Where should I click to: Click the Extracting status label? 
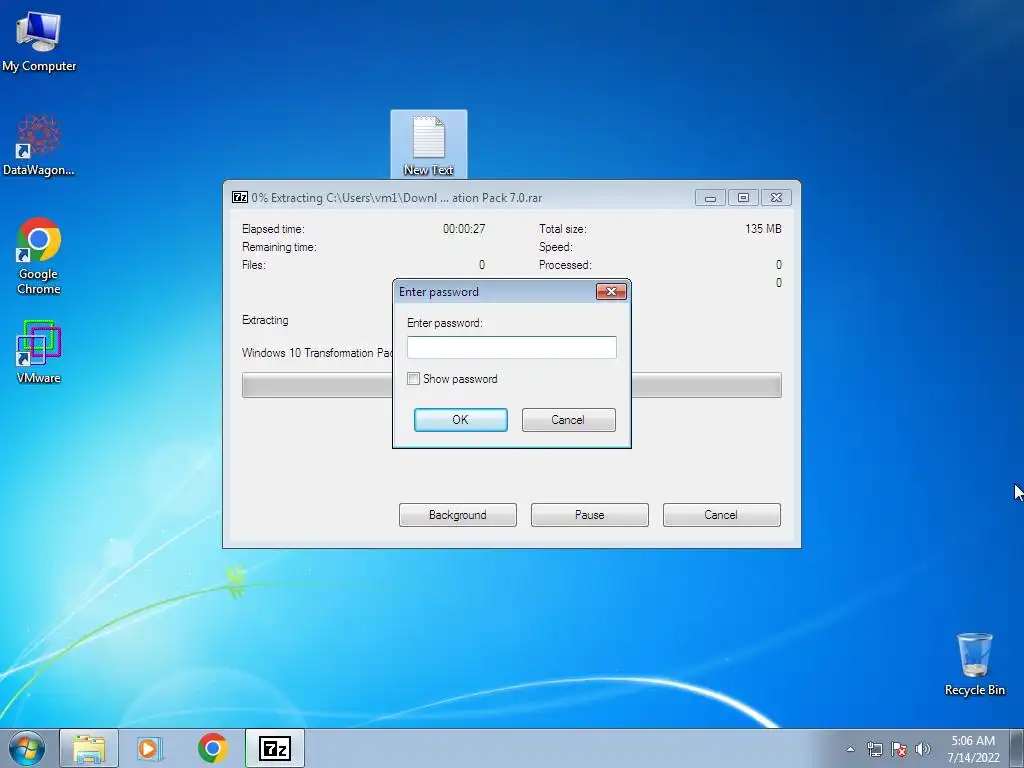(265, 320)
